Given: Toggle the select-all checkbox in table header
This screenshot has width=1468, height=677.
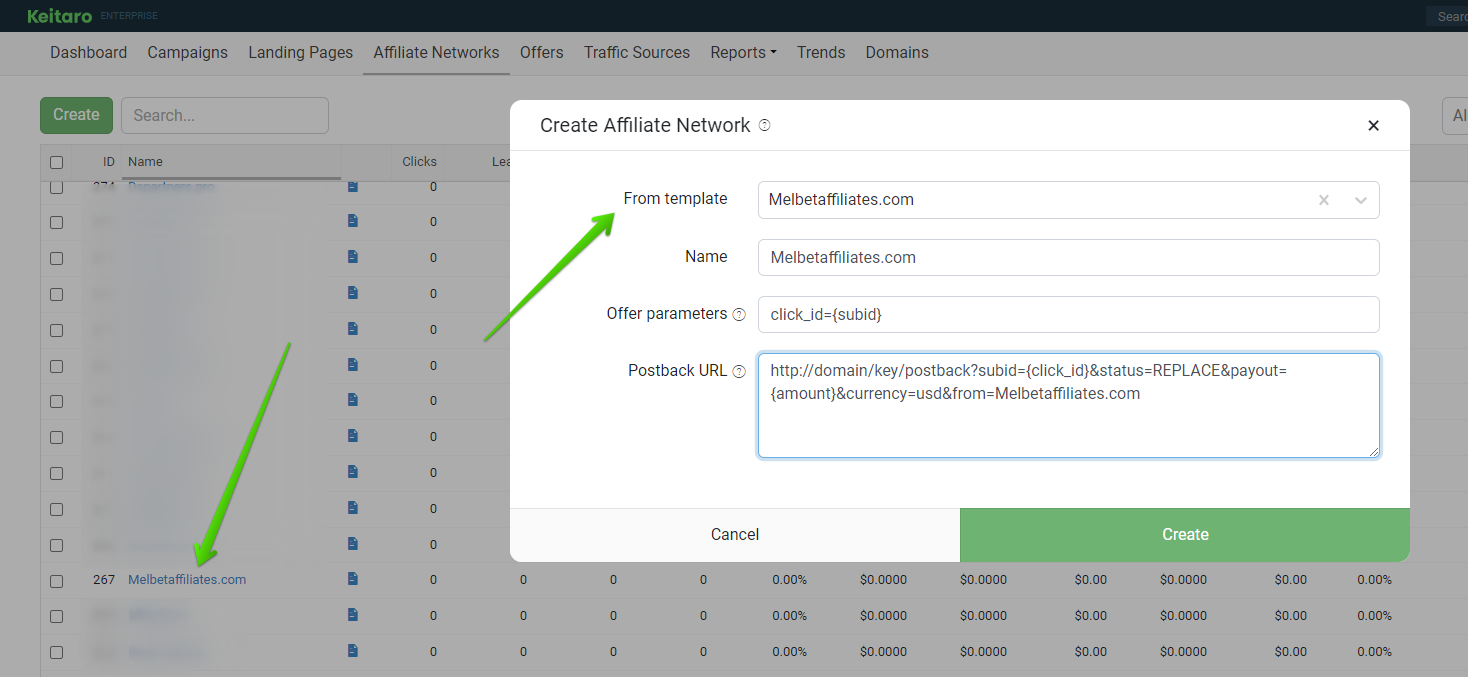Looking at the screenshot, I should point(56,162).
